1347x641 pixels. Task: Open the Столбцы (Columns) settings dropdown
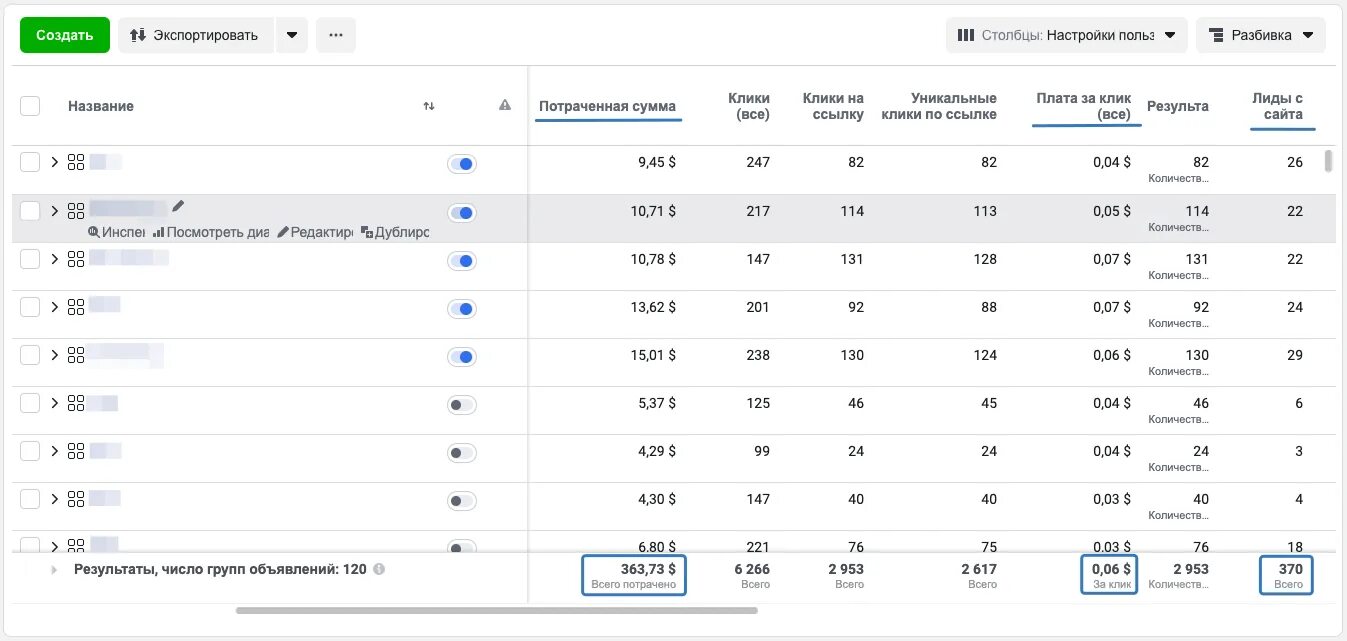1066,35
